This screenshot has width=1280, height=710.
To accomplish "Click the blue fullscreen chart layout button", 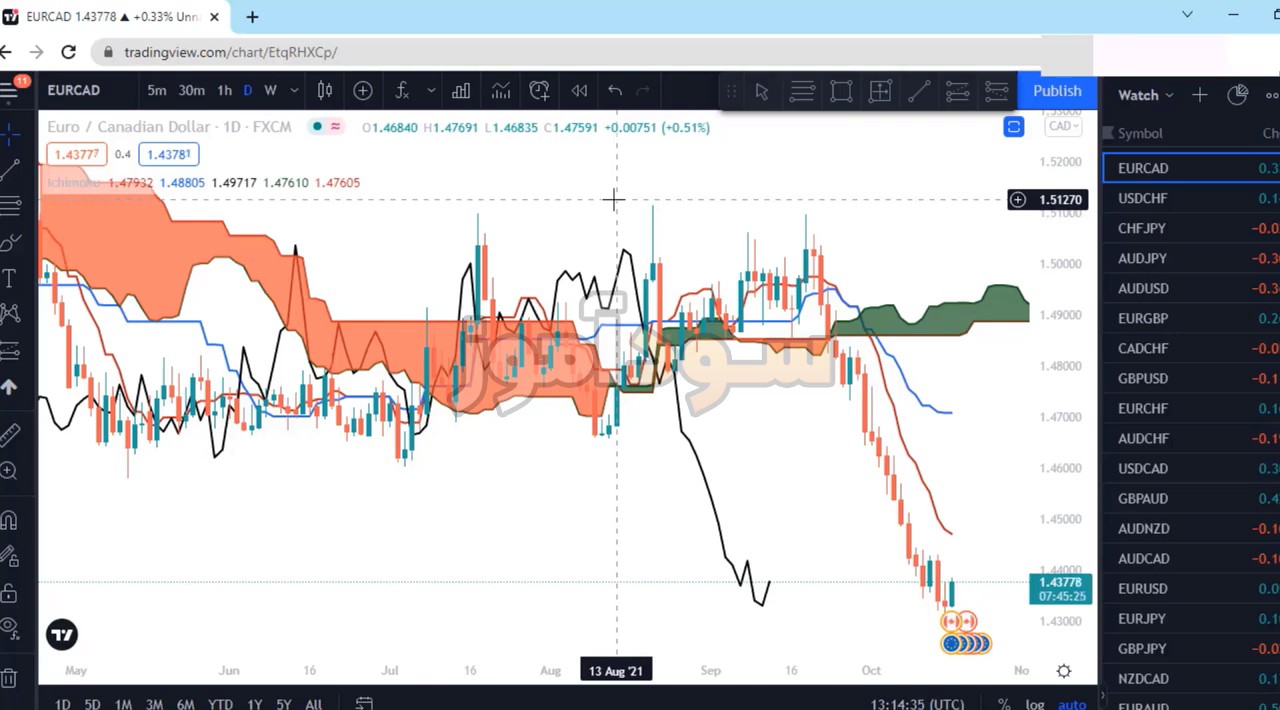I will [1014, 127].
